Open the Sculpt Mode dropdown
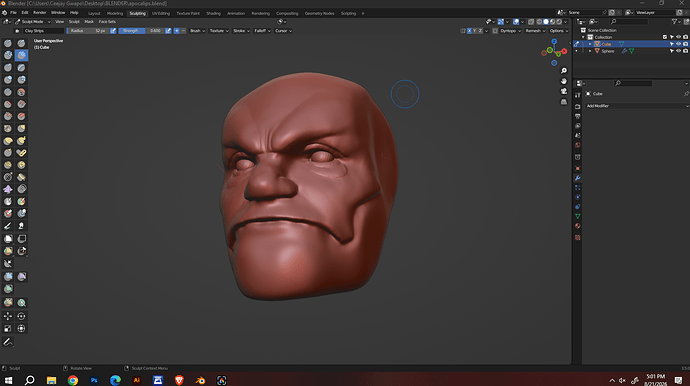Screen dimensions: 690x386 (x=33, y=22)
